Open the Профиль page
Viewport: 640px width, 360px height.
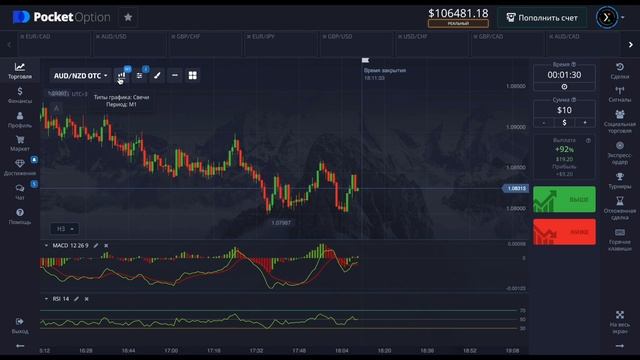[20, 120]
